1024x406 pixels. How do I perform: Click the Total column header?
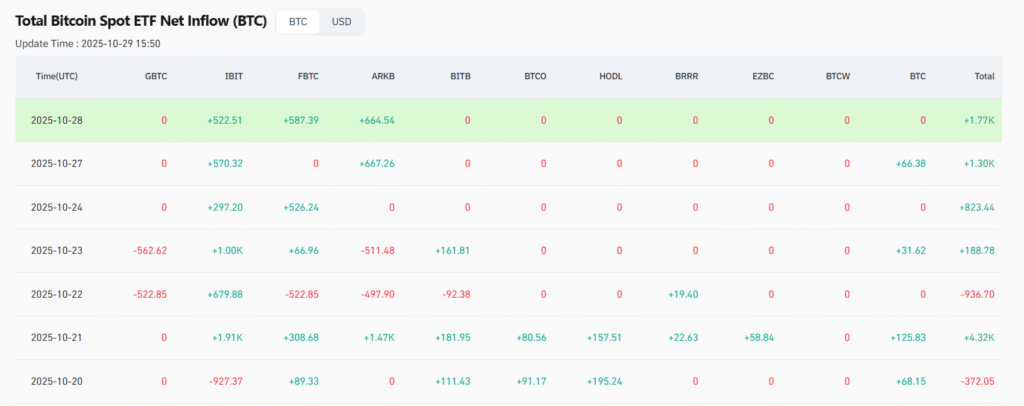coord(983,76)
